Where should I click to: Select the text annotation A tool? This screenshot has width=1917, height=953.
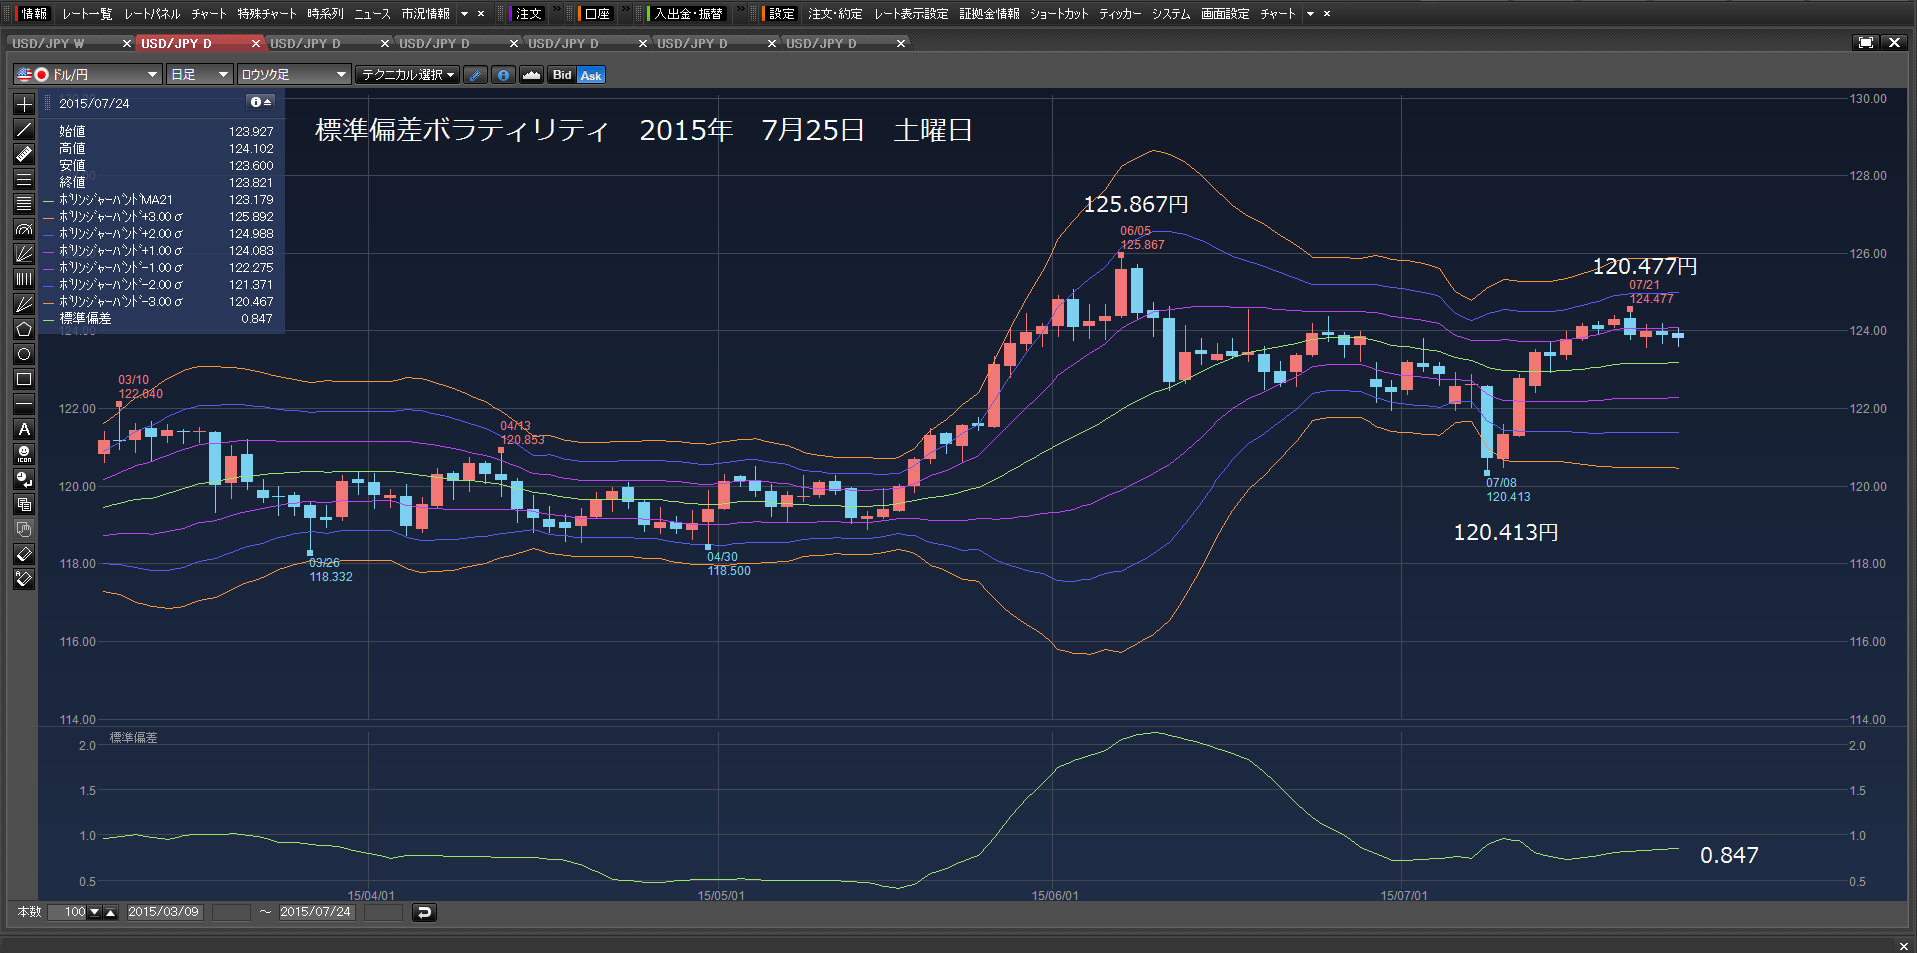(24, 429)
